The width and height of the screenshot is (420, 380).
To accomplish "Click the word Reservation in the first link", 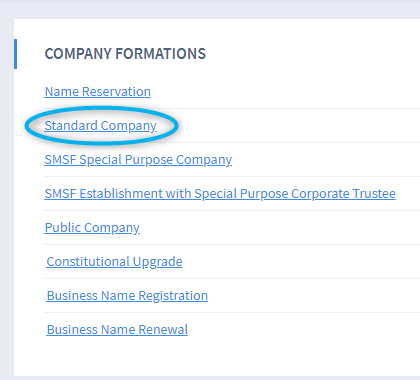I will 116,92.
